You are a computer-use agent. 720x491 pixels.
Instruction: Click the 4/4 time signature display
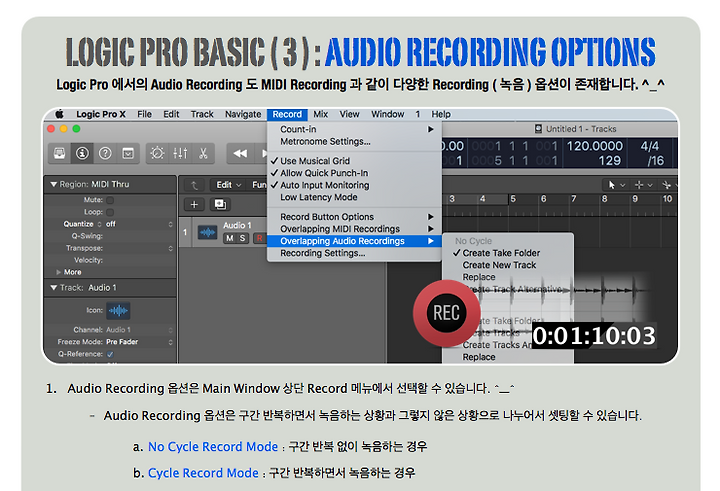[x=650, y=146]
